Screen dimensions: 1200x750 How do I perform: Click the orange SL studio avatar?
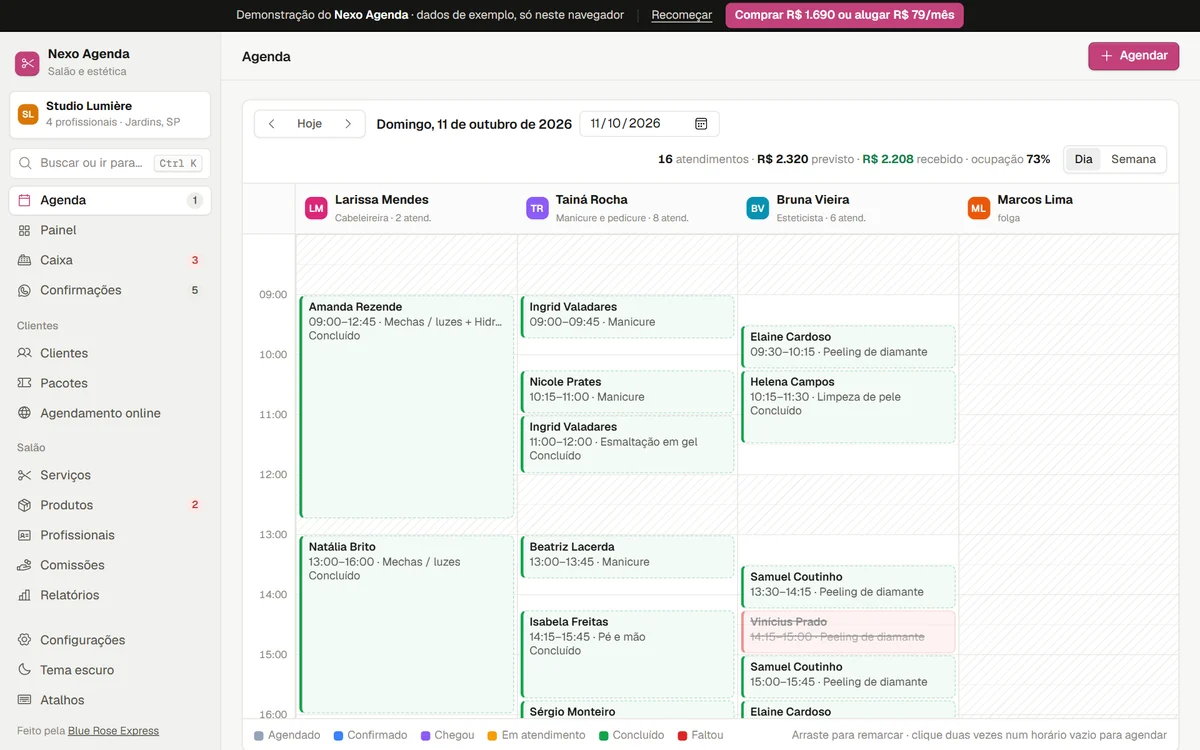point(28,114)
